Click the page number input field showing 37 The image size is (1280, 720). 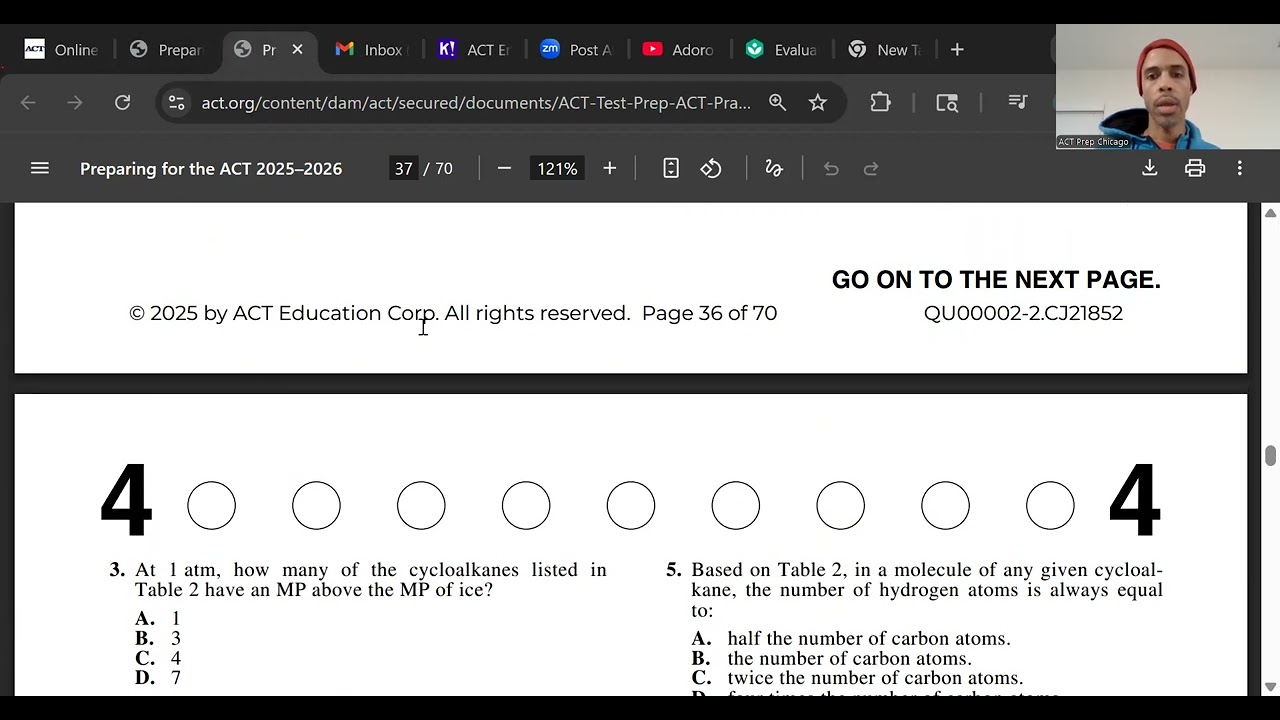tap(403, 169)
